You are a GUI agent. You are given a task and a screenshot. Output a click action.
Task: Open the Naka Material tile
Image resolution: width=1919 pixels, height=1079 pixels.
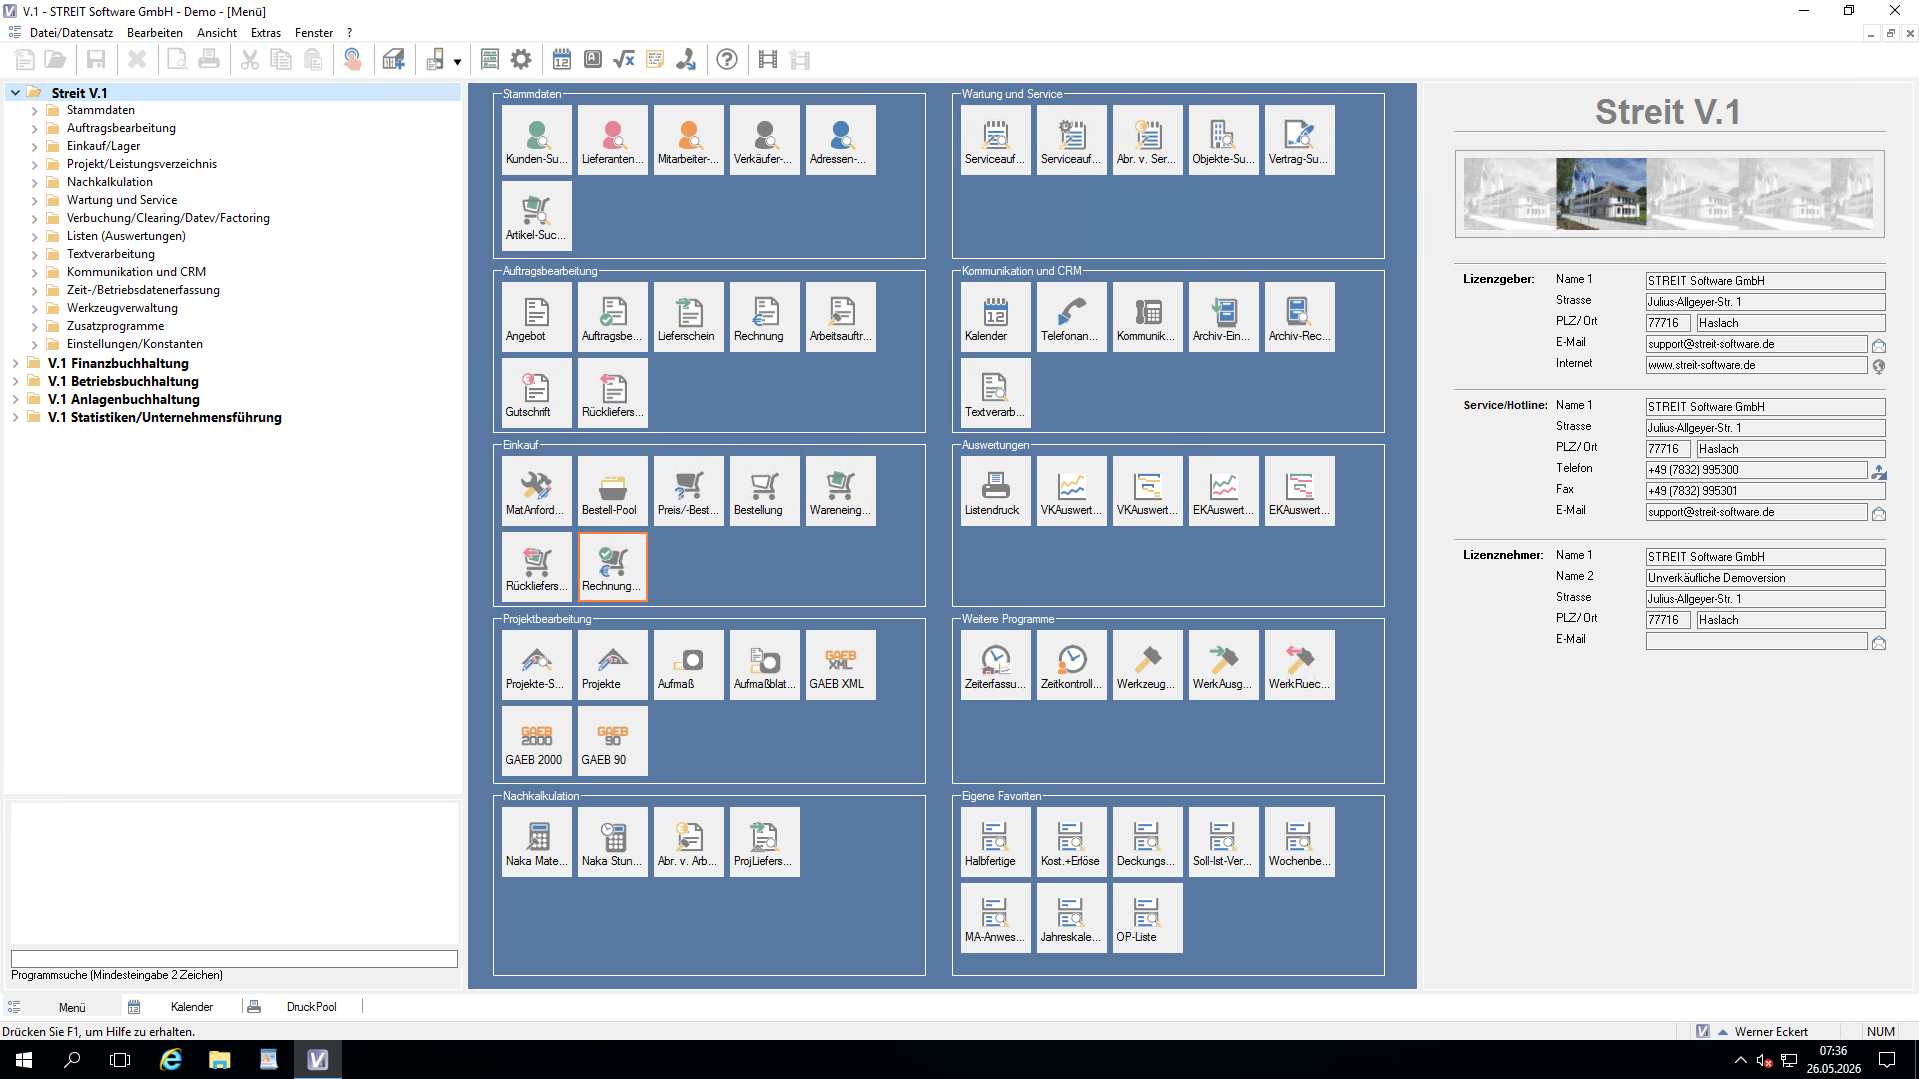pos(537,842)
